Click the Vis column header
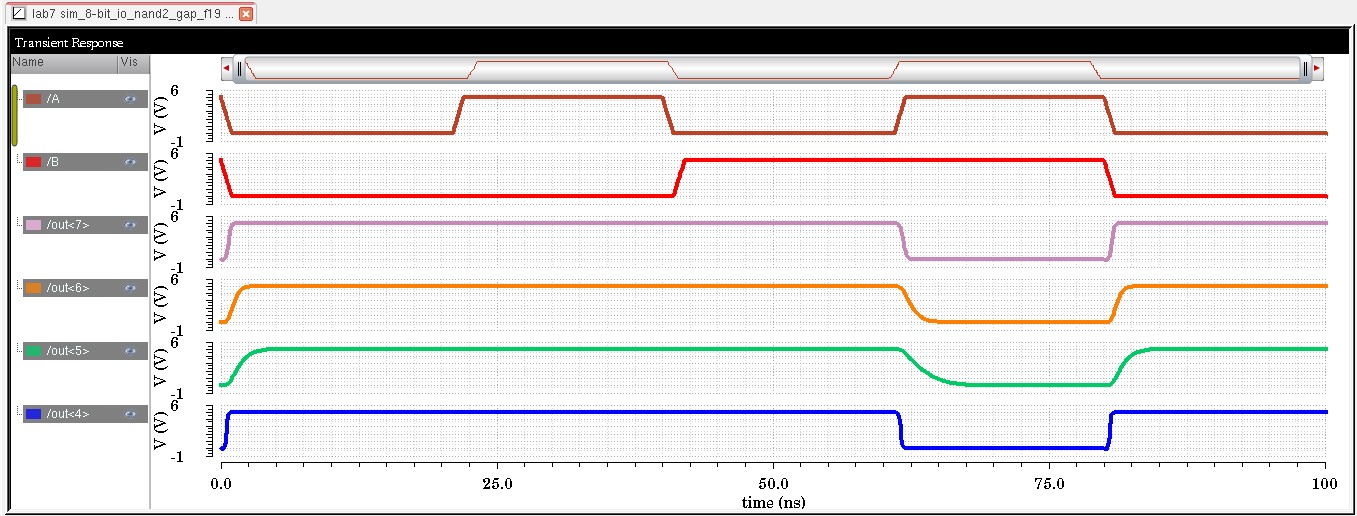The height and width of the screenshot is (516, 1357). (x=132, y=62)
